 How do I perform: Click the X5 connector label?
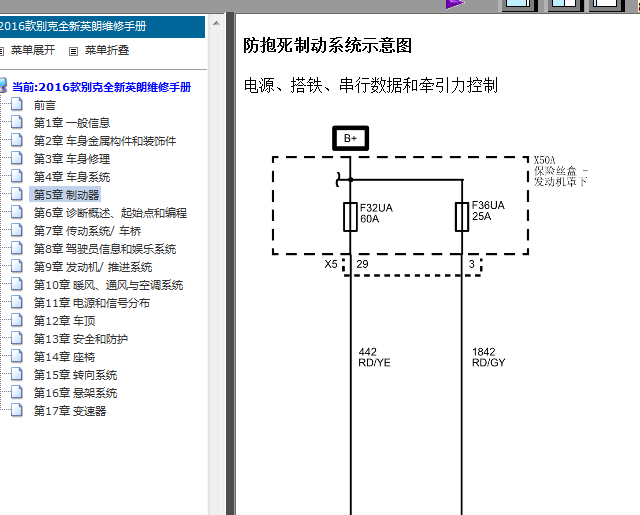click(331, 264)
